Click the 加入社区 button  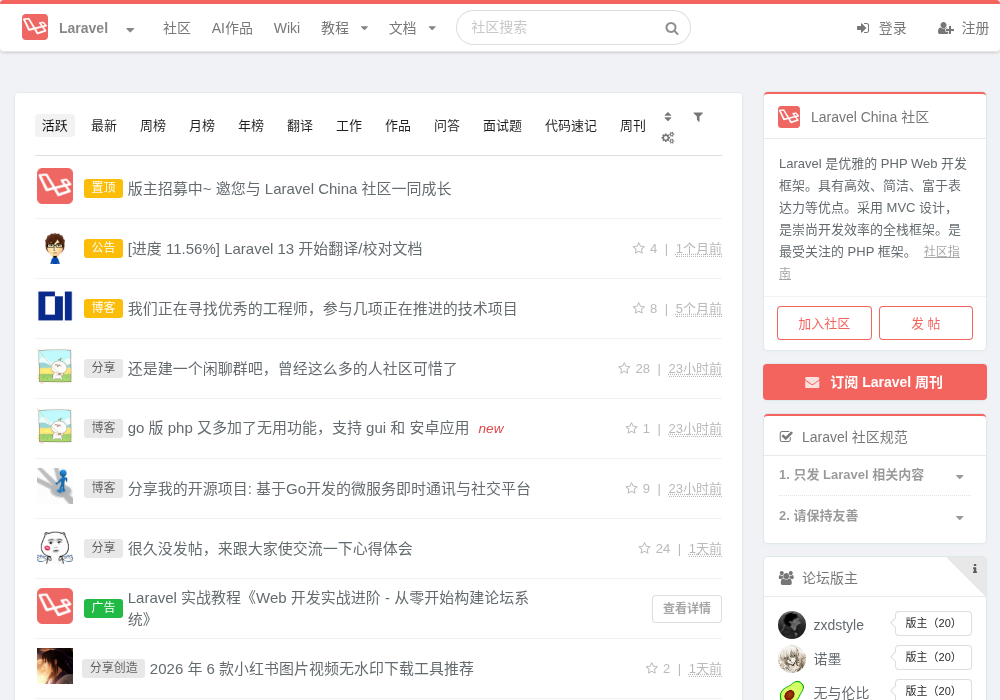(x=824, y=323)
